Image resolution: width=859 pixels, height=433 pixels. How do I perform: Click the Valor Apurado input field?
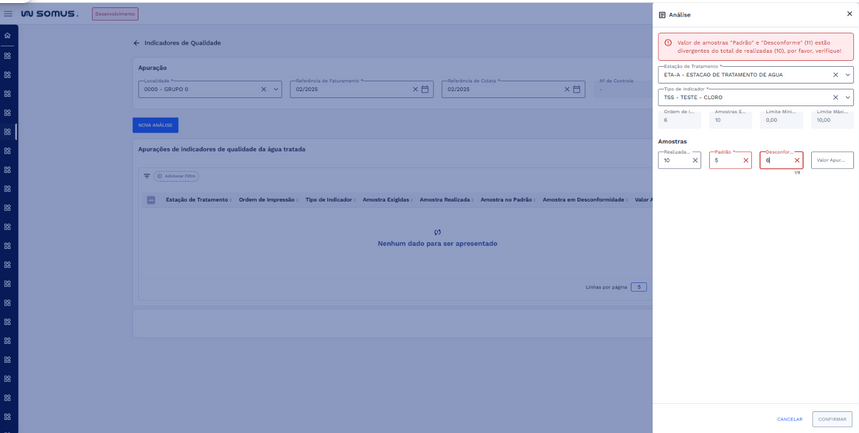pos(831,160)
